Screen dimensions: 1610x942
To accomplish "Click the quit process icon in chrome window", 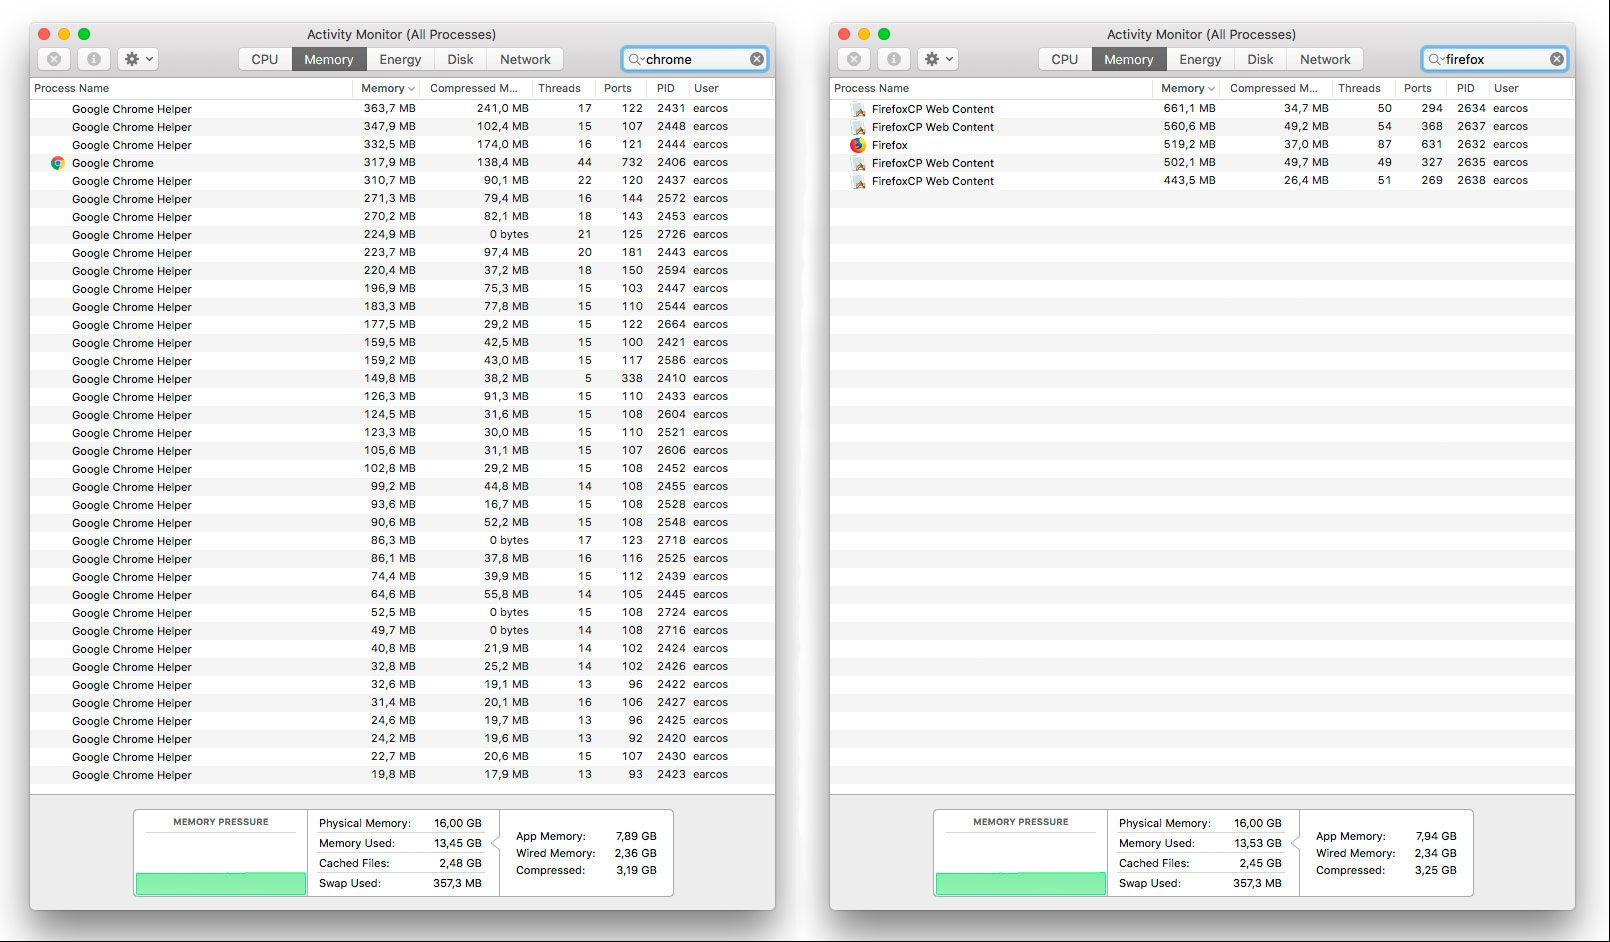I will 54,59.
